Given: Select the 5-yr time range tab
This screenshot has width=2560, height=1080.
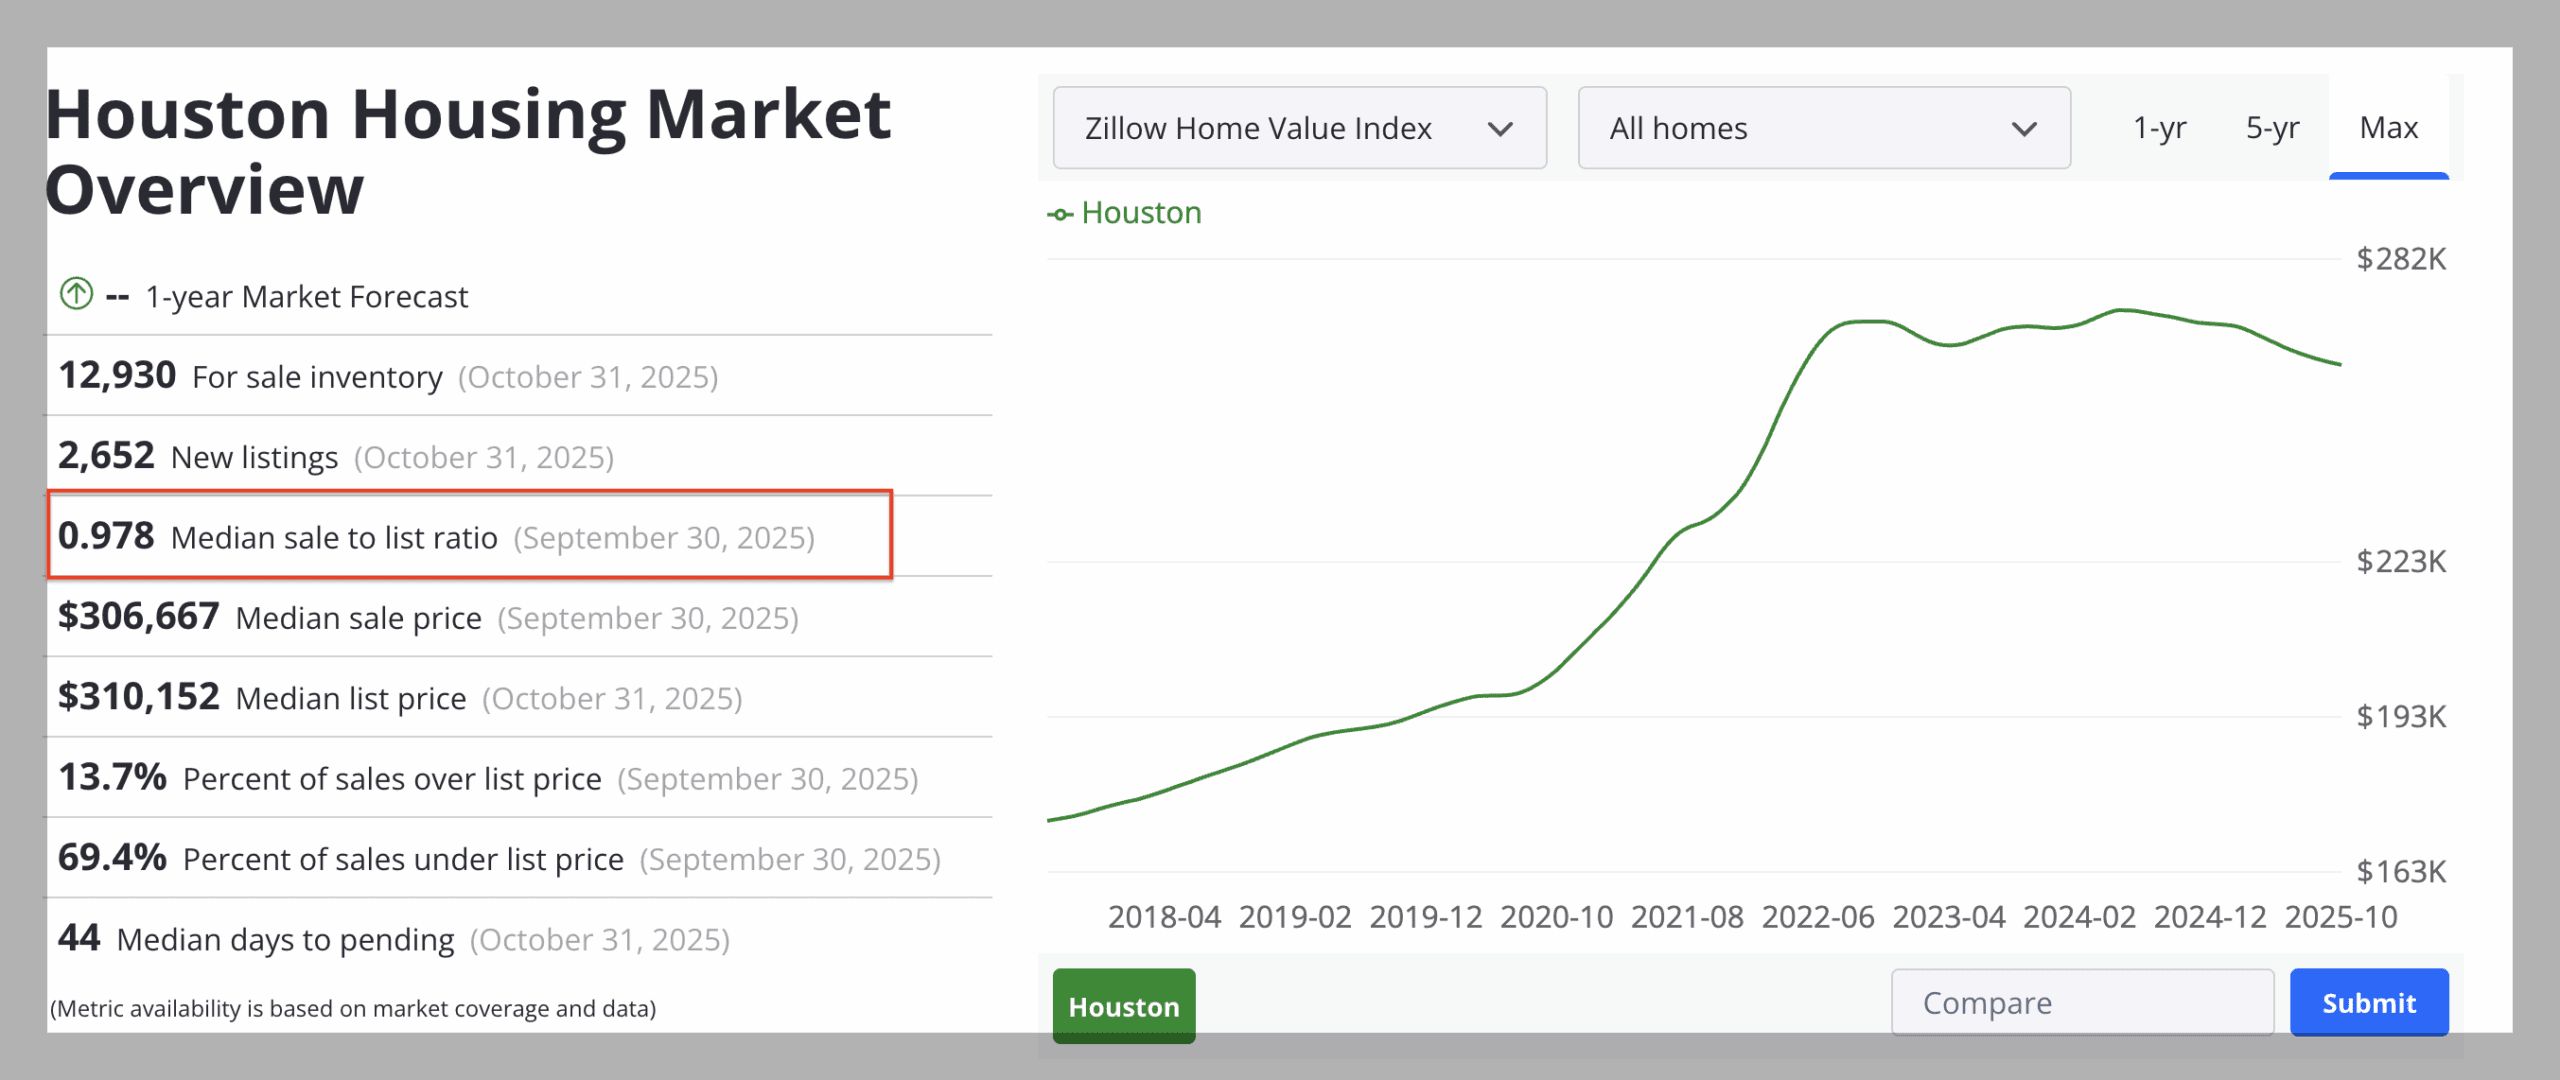Looking at the screenshot, I should coord(2272,128).
